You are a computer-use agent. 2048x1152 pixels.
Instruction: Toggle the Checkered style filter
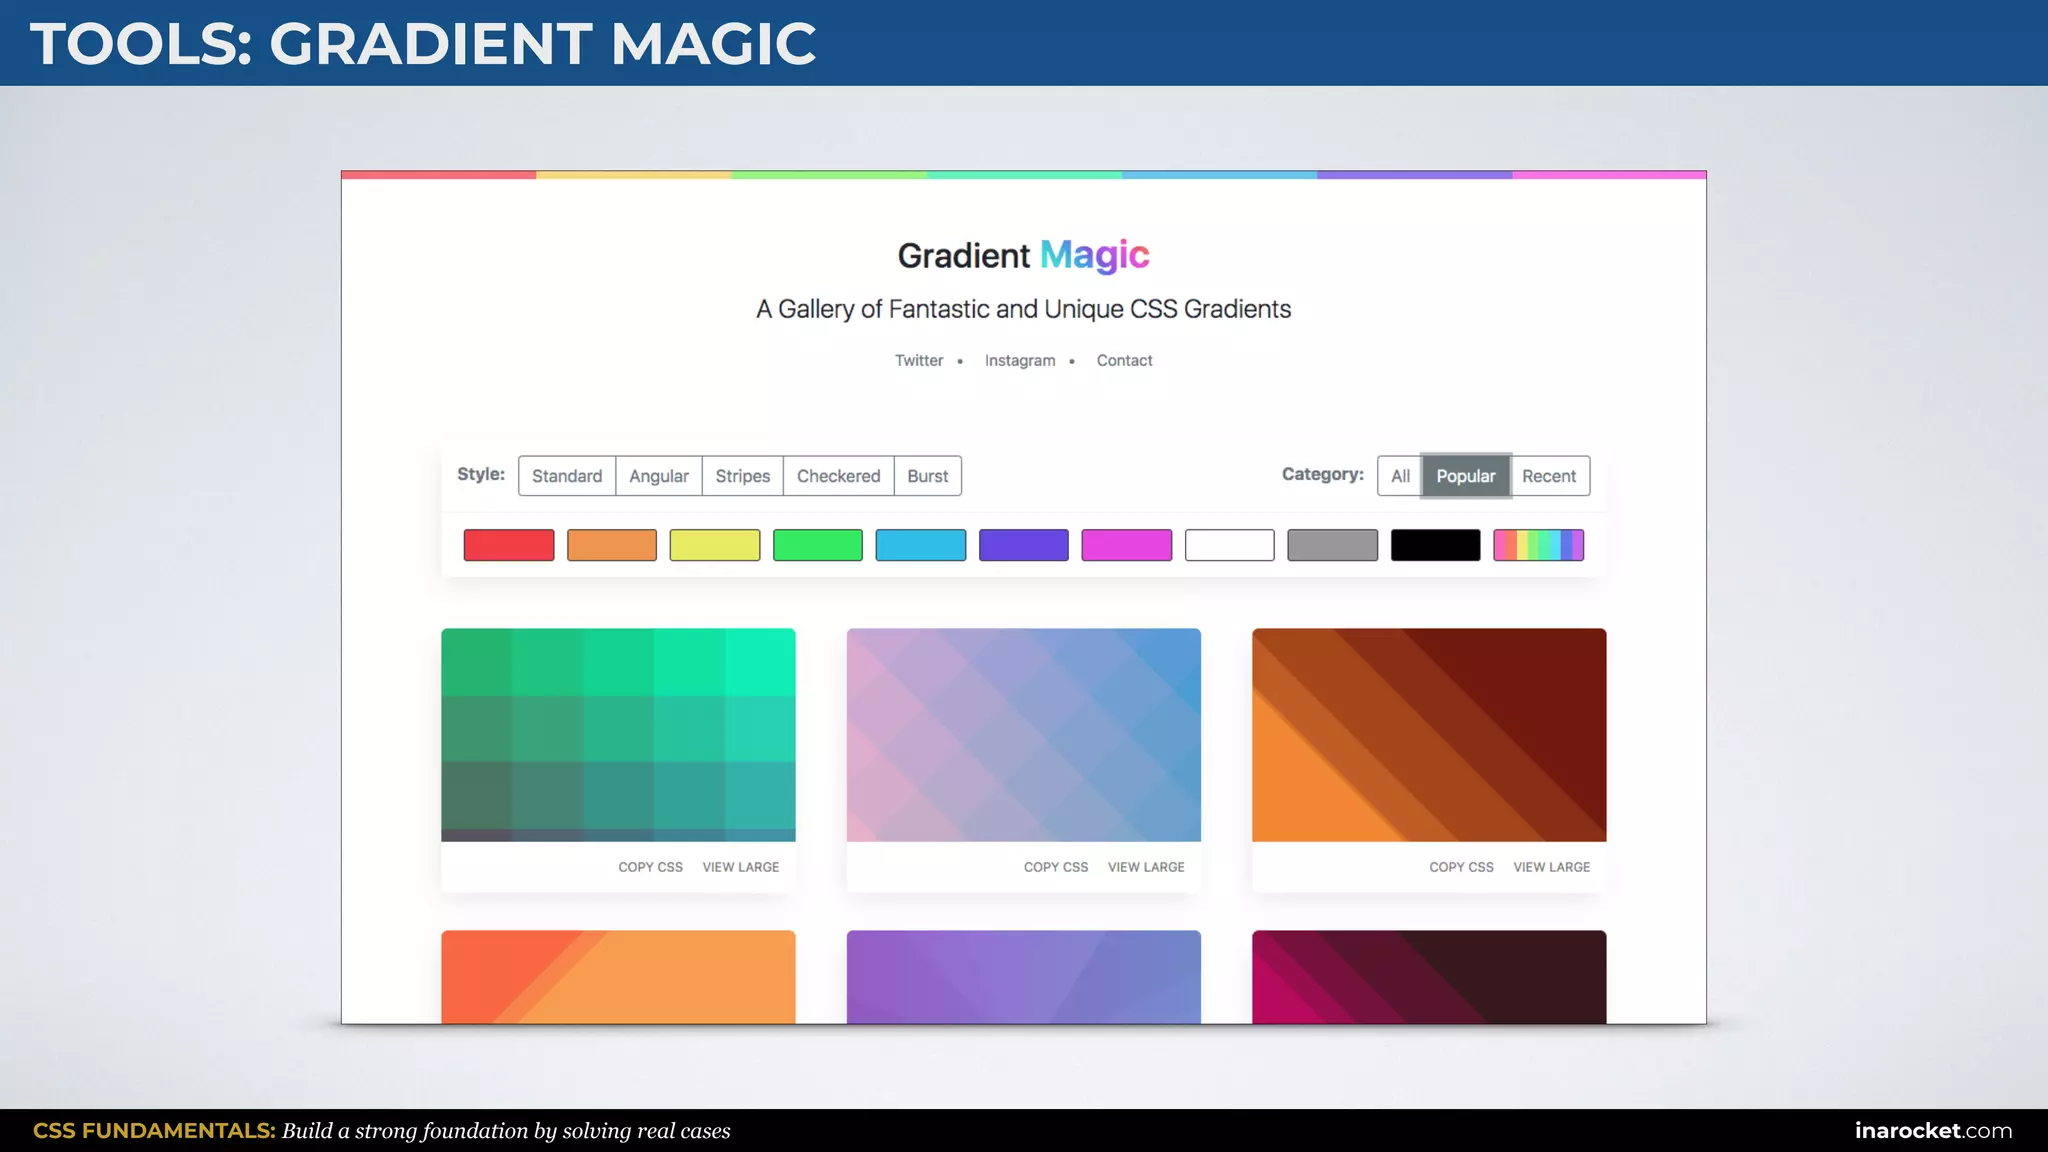tap(838, 476)
